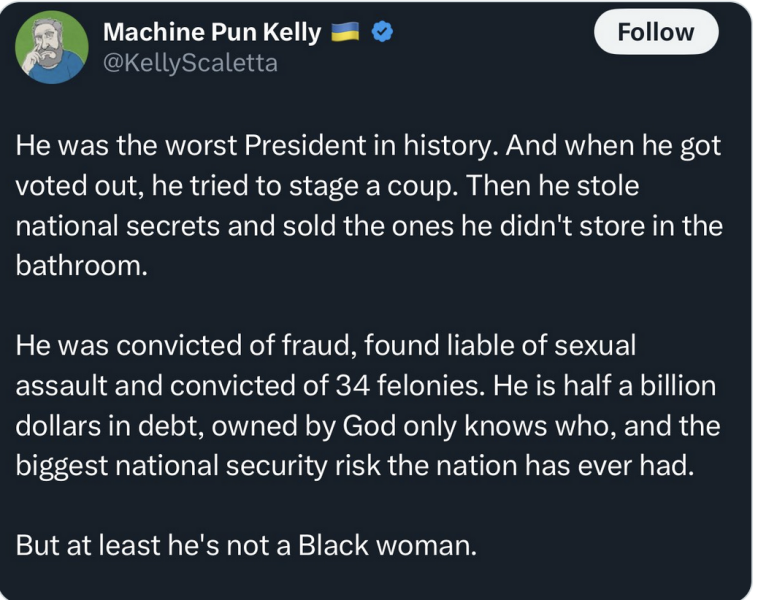Click the Machine Pun Kelly profile avatar
758x600 pixels.
(52, 46)
